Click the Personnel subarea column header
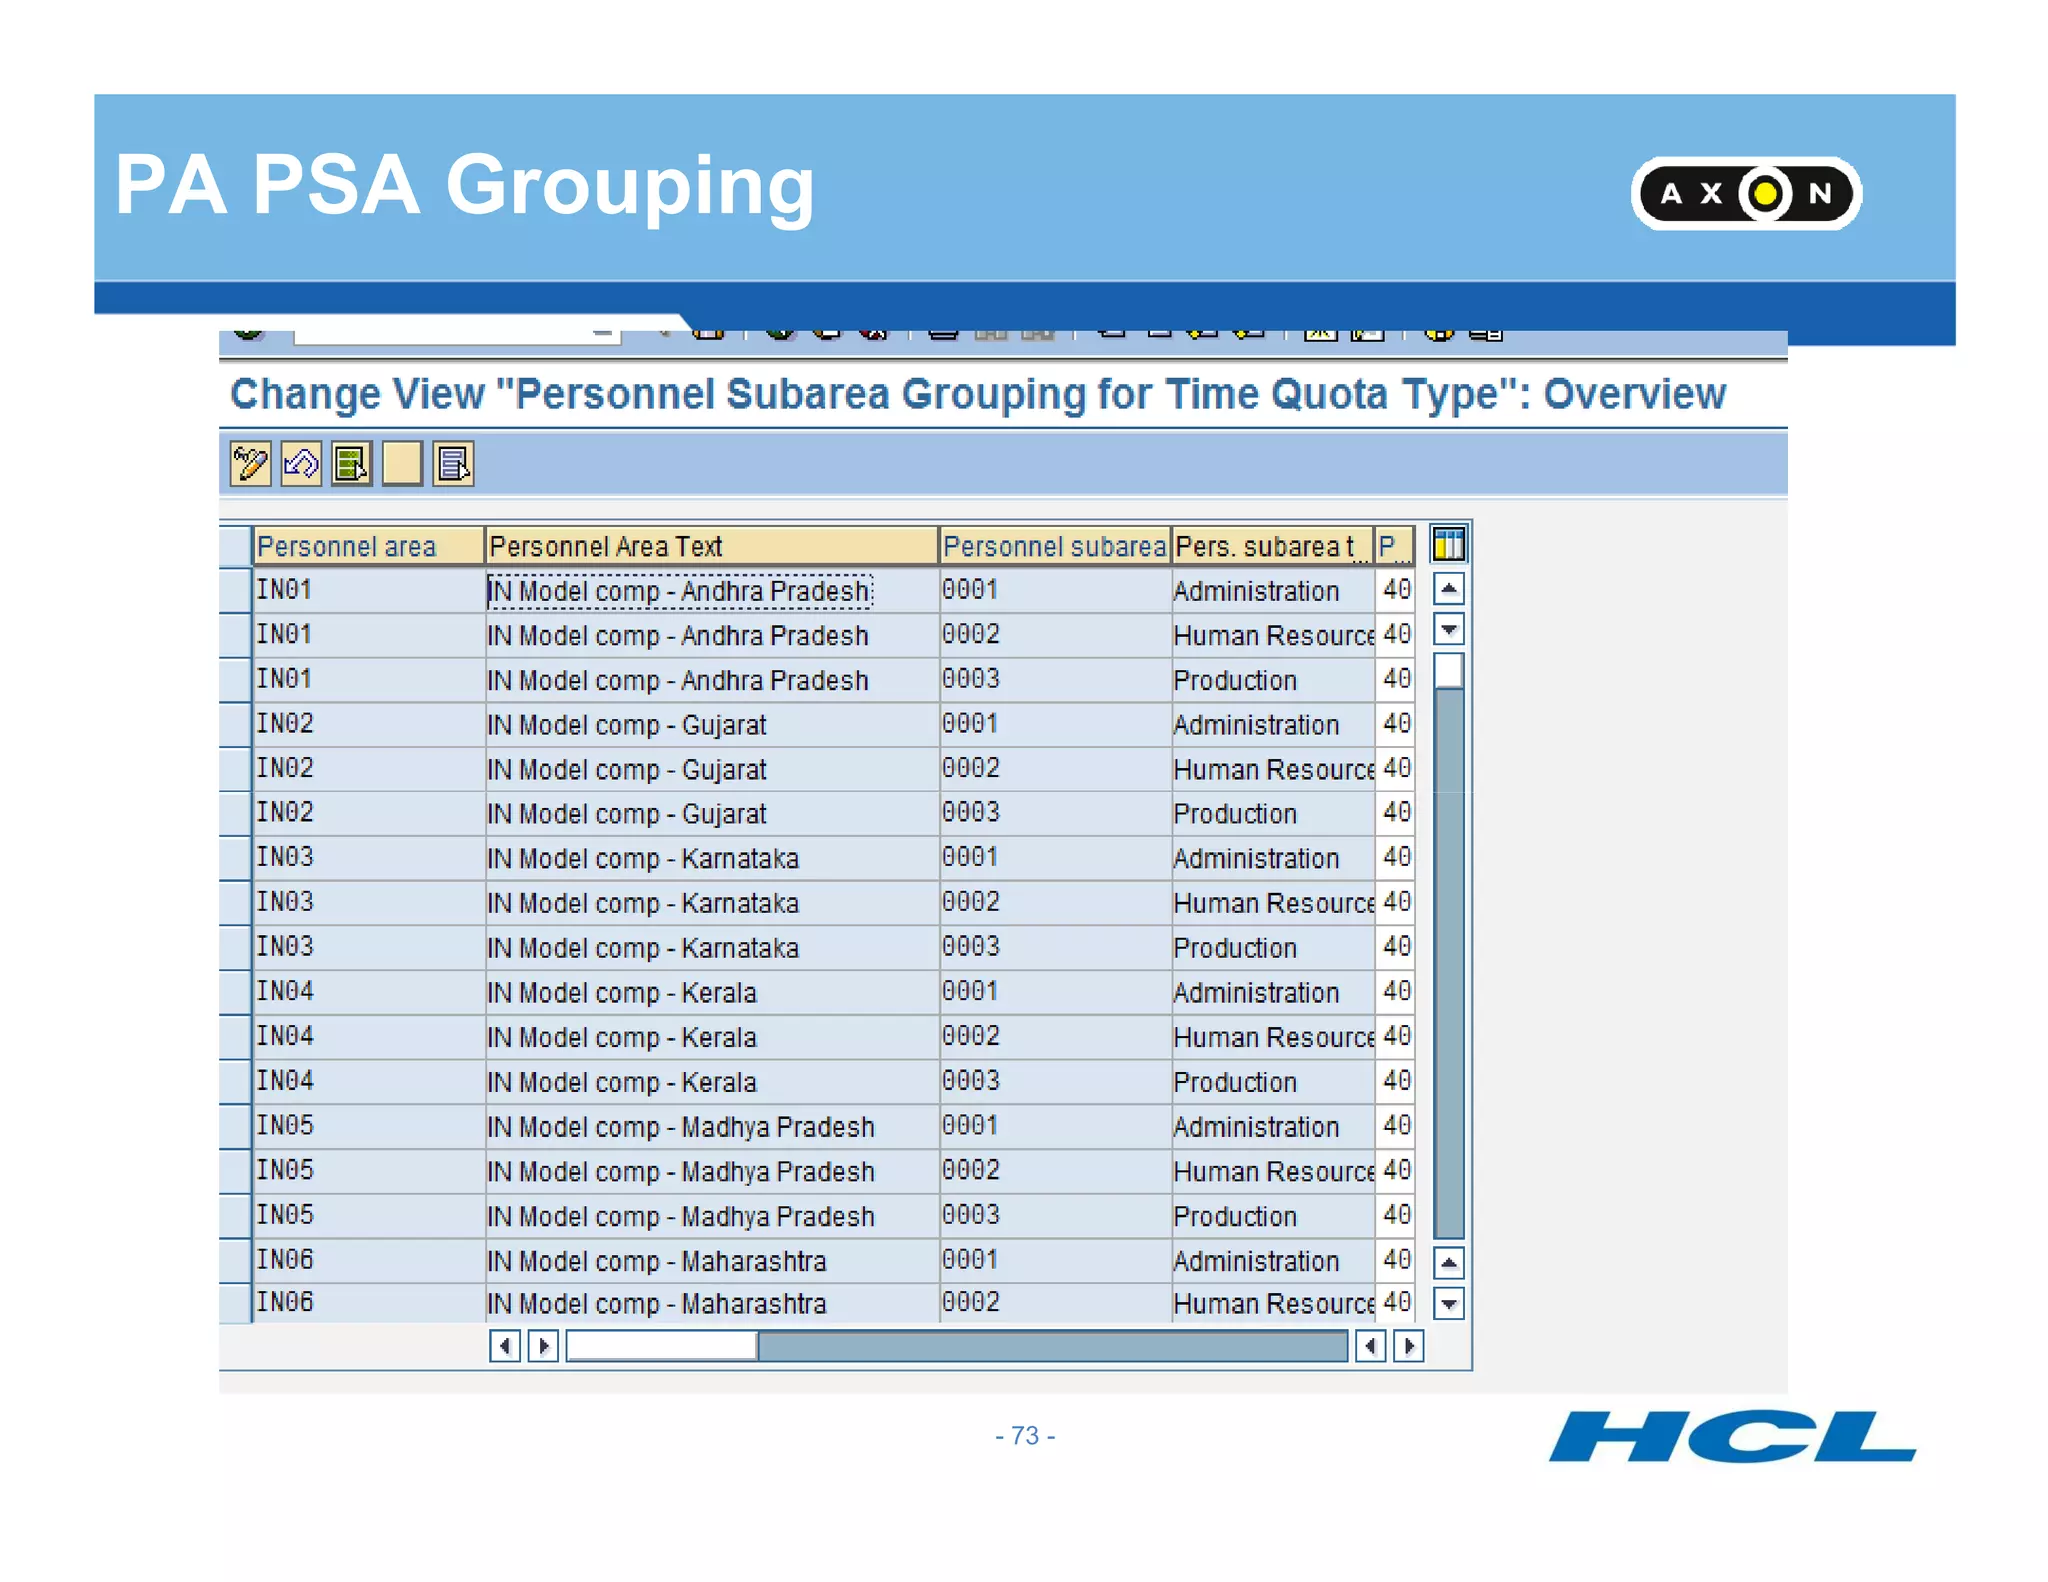This screenshot has width=2048, height=1582. coord(1055,546)
